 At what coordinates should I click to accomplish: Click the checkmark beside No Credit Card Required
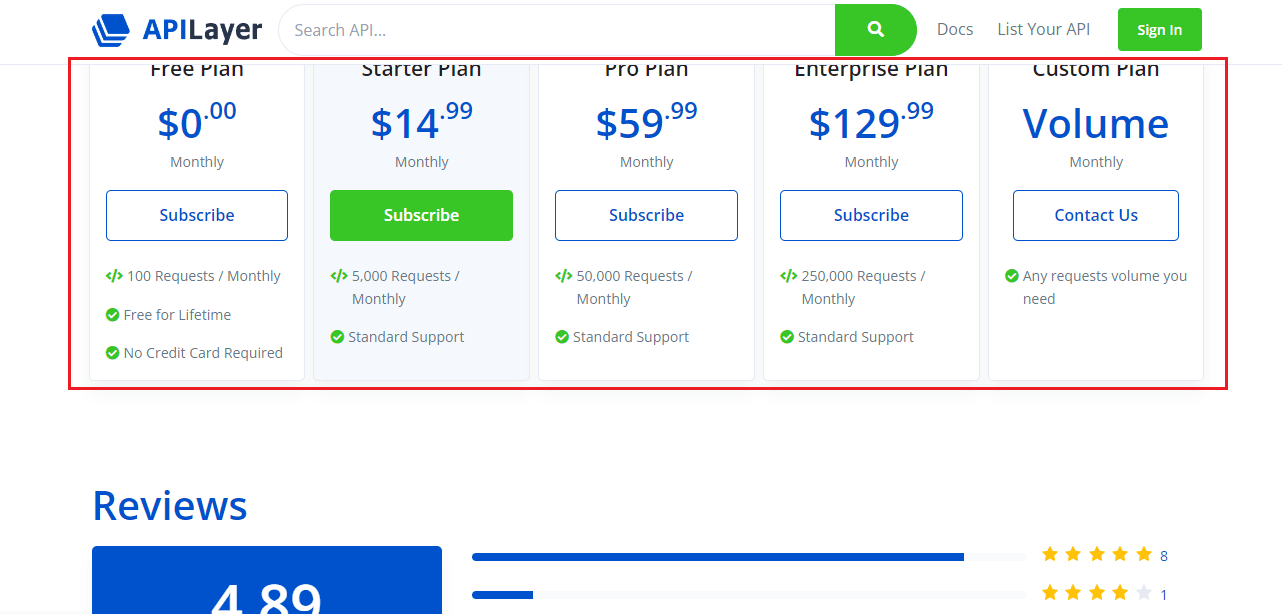coord(113,353)
